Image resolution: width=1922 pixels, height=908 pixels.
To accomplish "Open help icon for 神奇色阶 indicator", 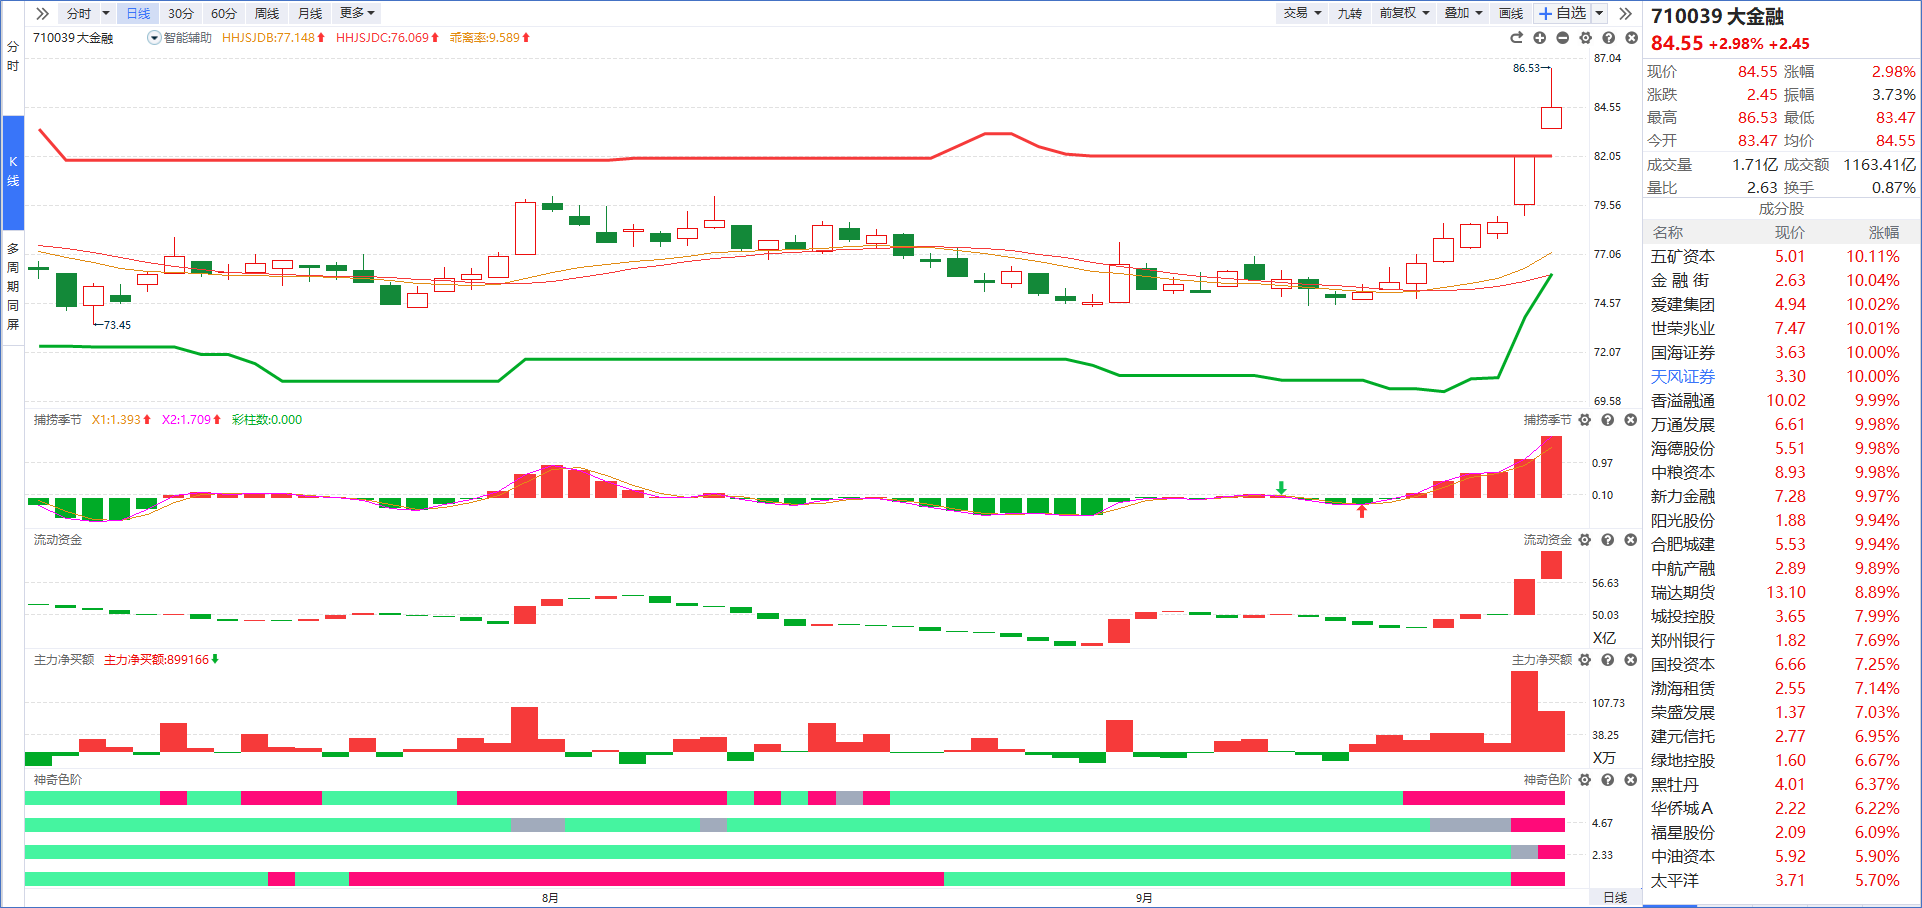I will pos(1607,780).
